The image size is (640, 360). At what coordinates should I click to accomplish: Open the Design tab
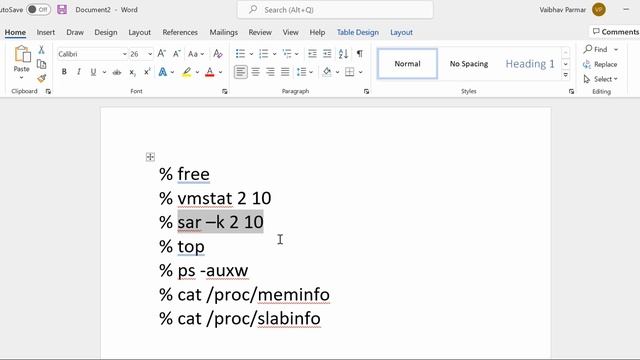click(106, 32)
